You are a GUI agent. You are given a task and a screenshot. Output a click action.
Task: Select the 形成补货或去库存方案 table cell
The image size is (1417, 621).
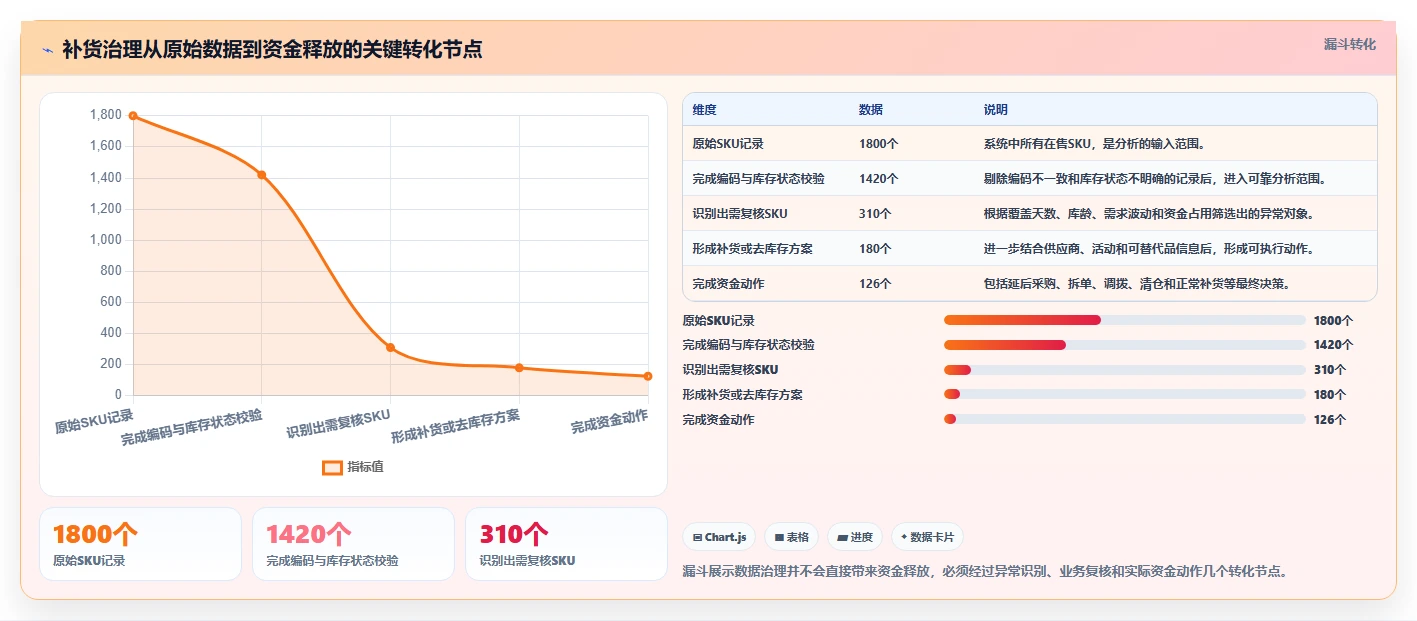[x=765, y=249]
